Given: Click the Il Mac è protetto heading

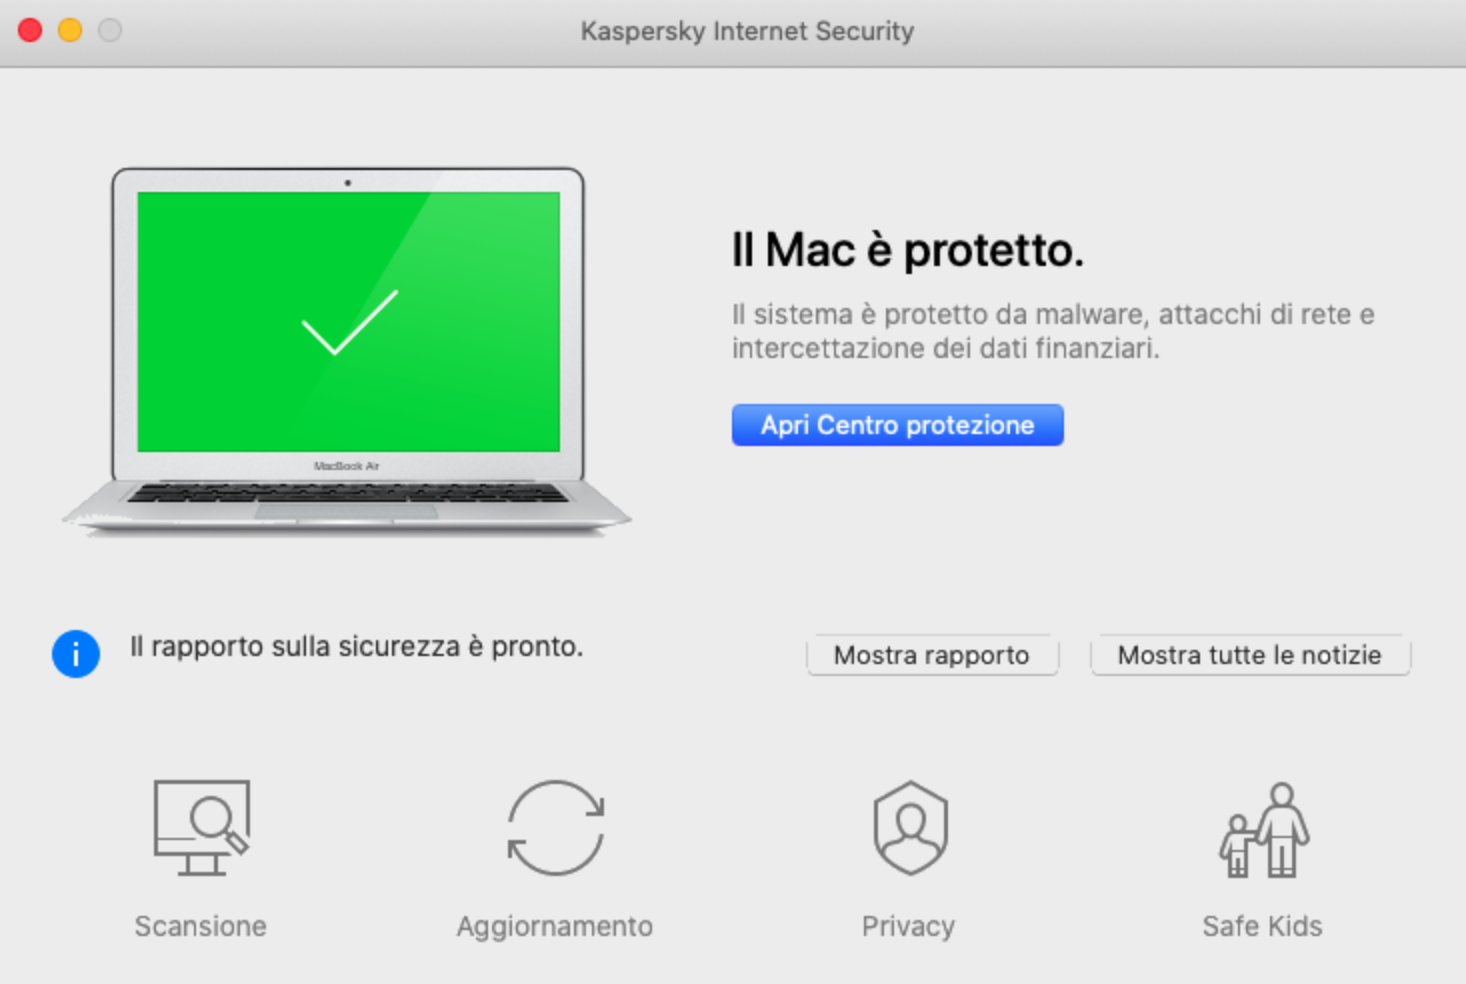Looking at the screenshot, I should tap(906, 249).
